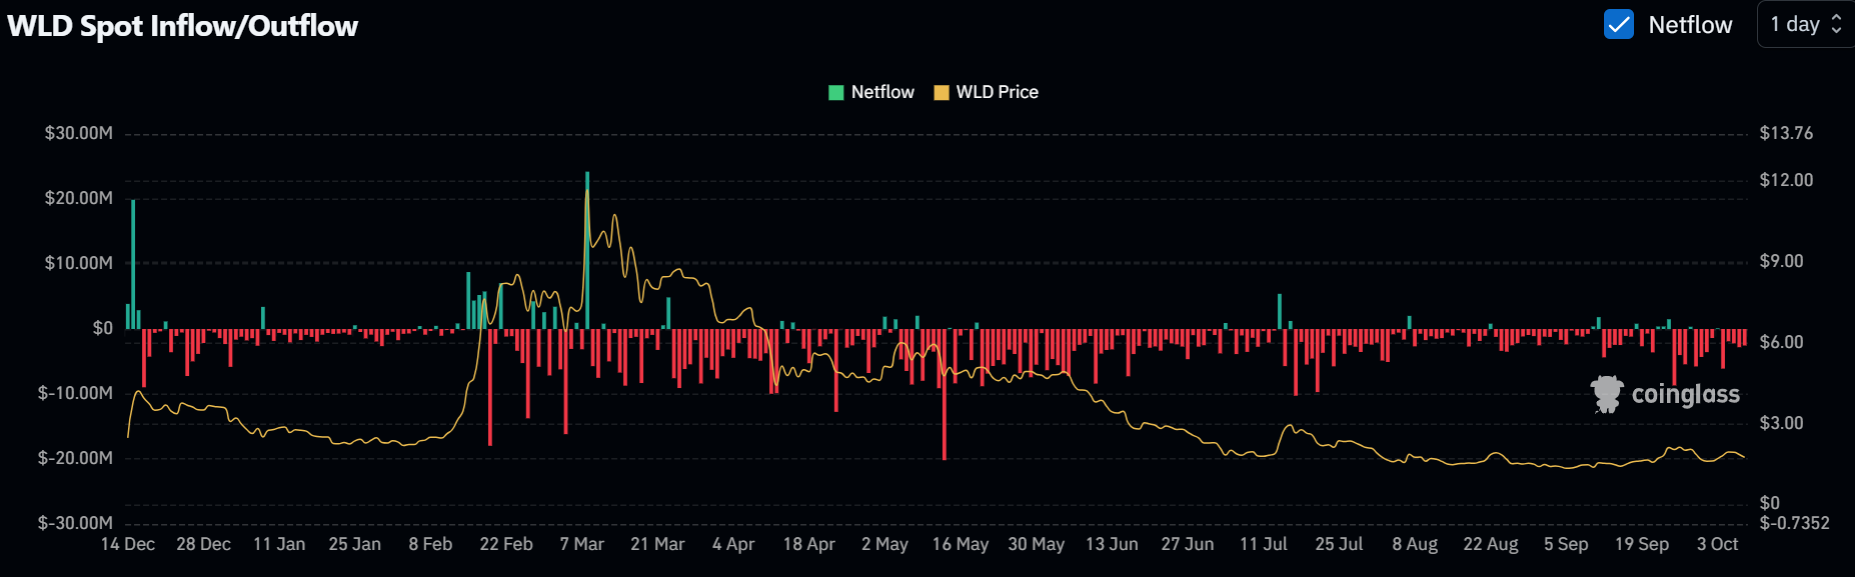Click the 8 Feb date label
The image size is (1855, 577).
(x=430, y=544)
